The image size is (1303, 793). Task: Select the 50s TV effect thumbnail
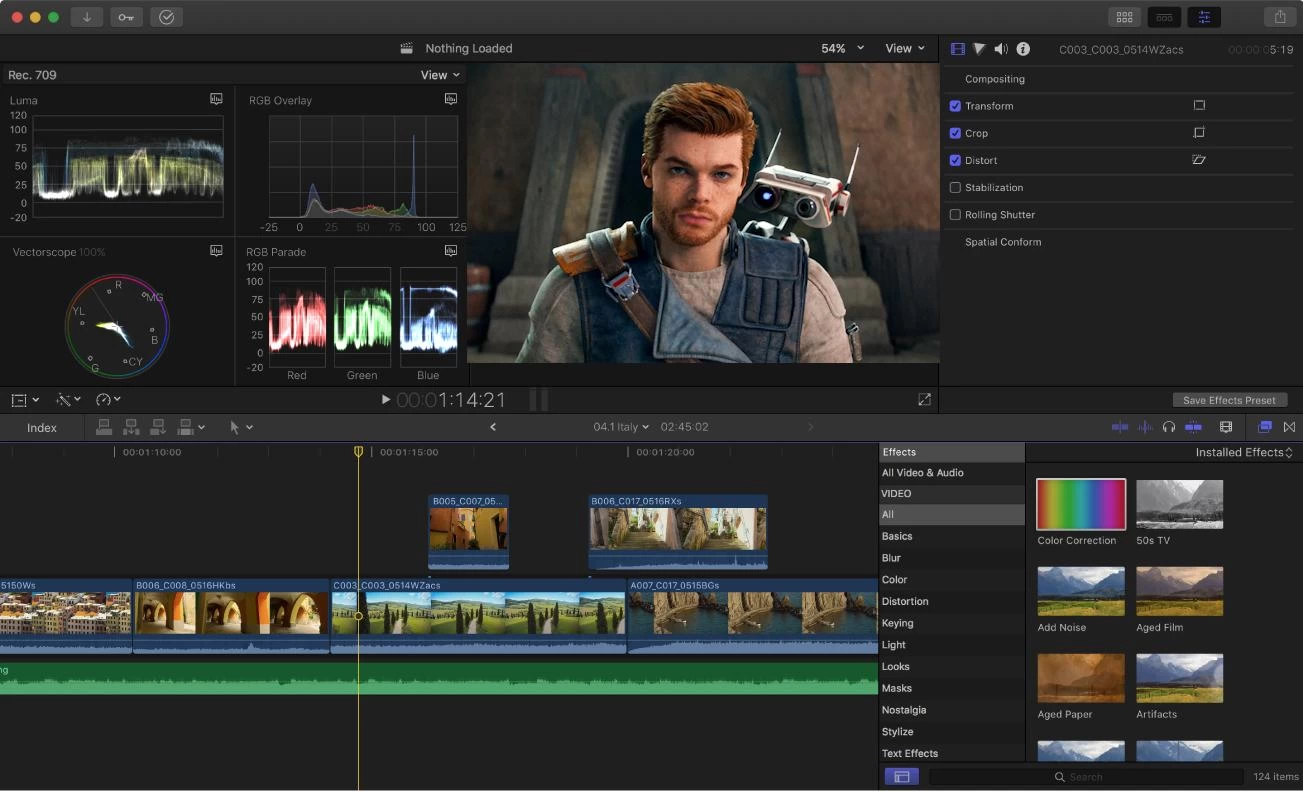pos(1180,504)
